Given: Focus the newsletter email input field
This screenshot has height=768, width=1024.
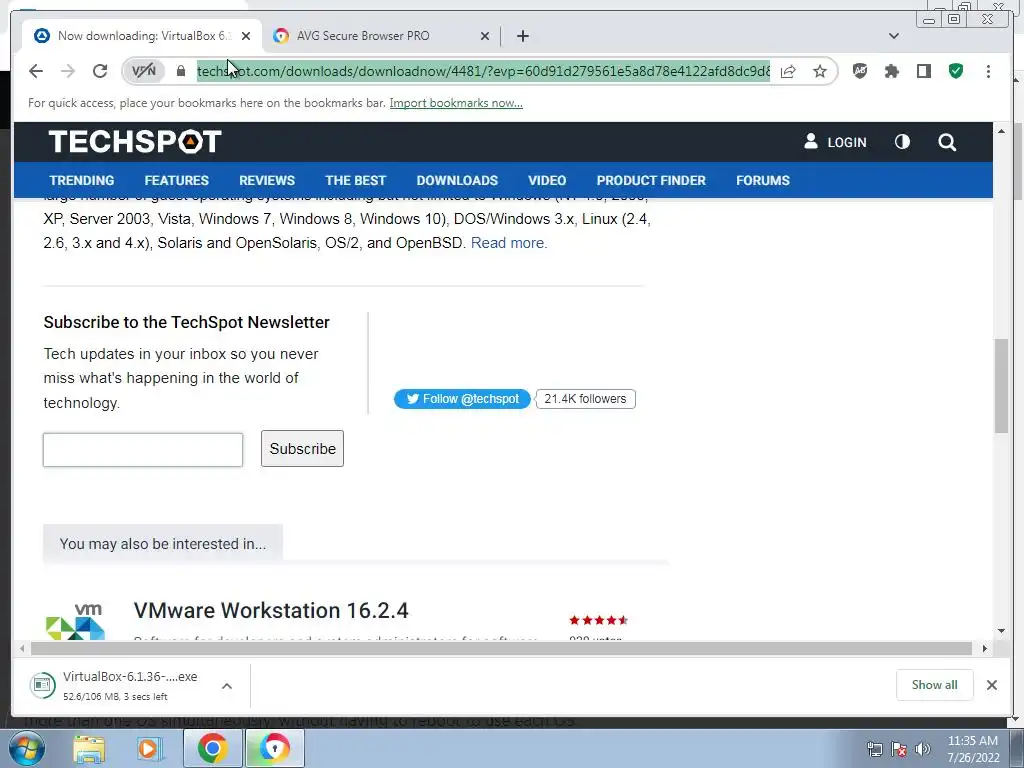Looking at the screenshot, I should pyautogui.click(x=143, y=449).
